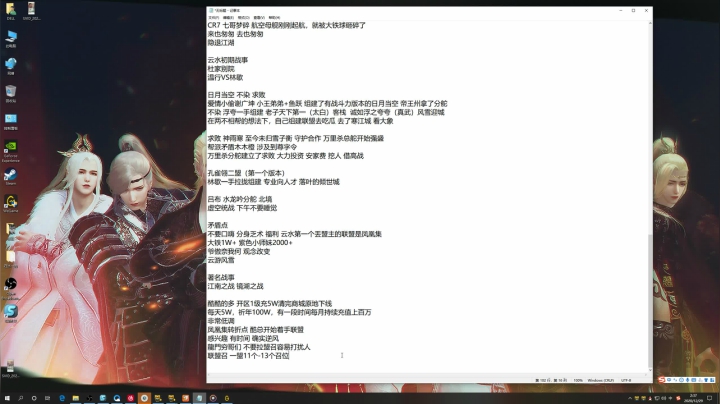Click the purple-ringed circular app on taskbar
Viewport: 720px width, 404px height.
tap(213, 398)
